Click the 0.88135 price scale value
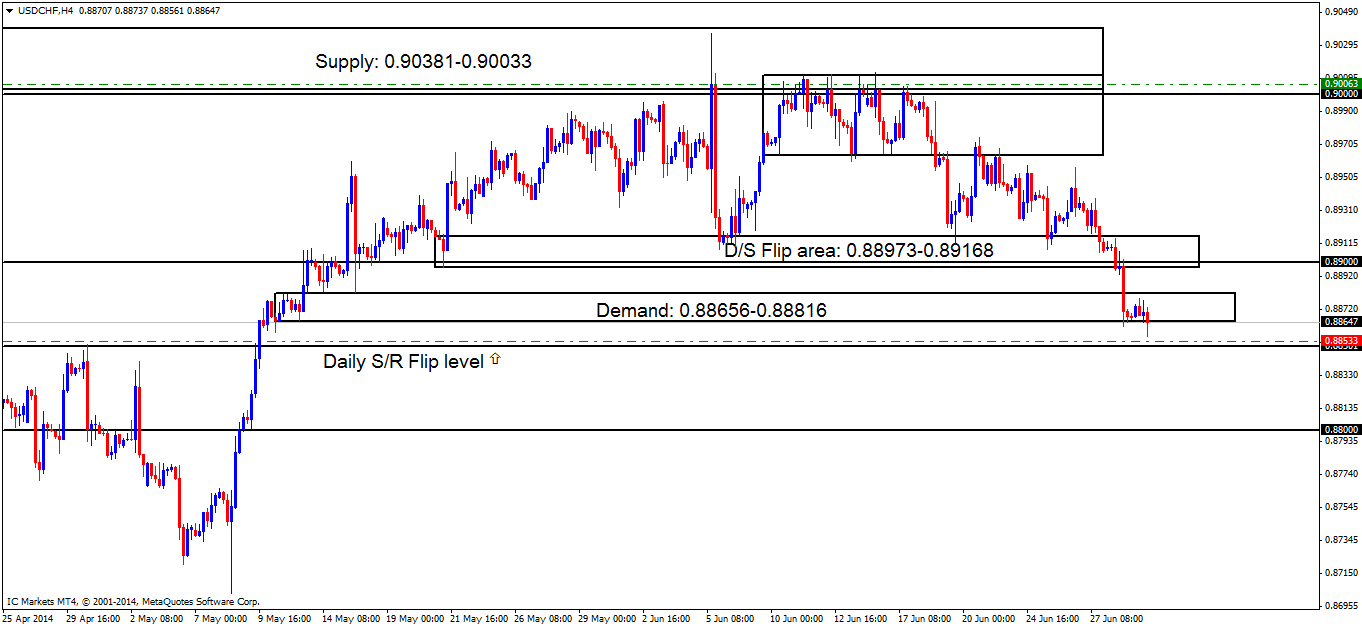This screenshot has height=627, width=1362. [x=1341, y=408]
